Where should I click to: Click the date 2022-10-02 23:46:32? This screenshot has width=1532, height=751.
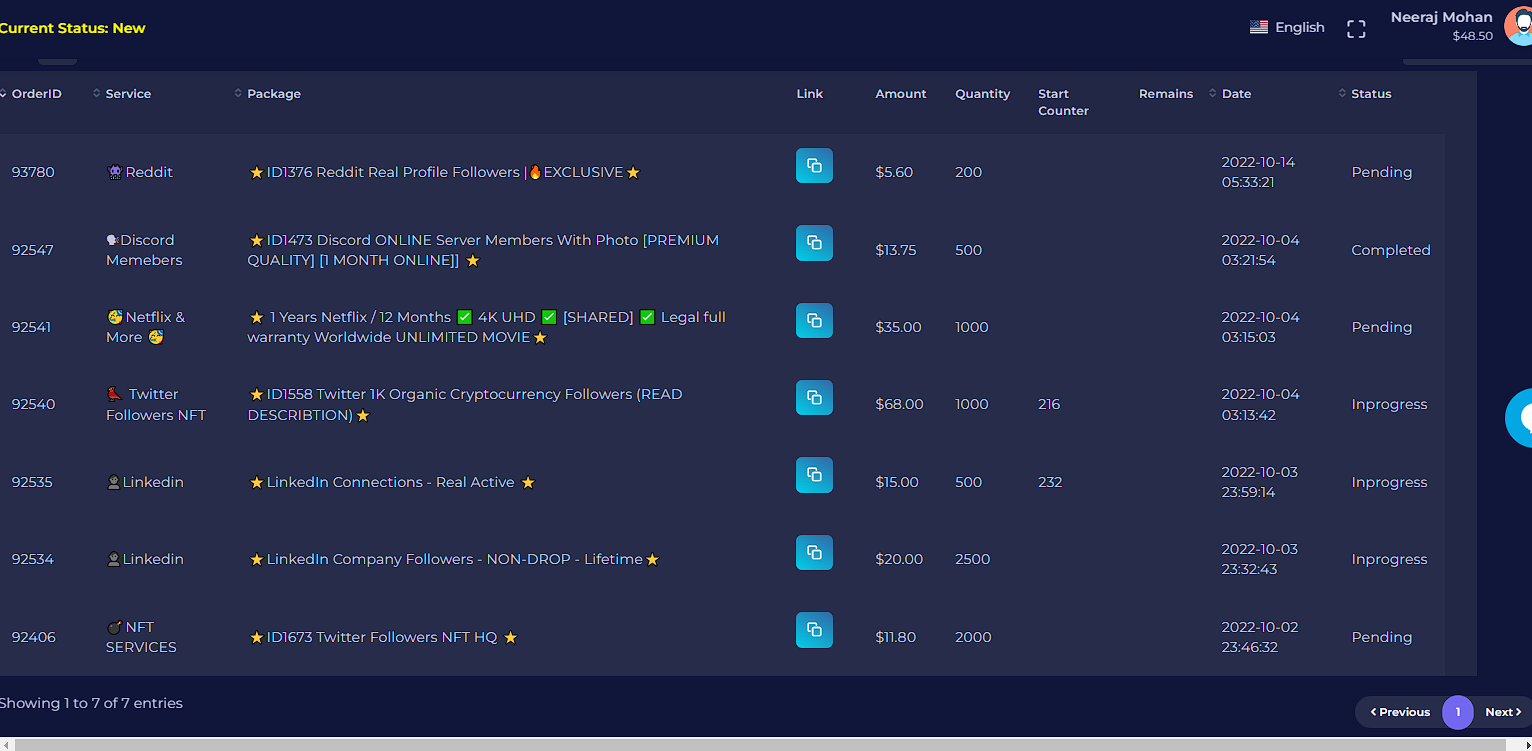(x=1260, y=637)
